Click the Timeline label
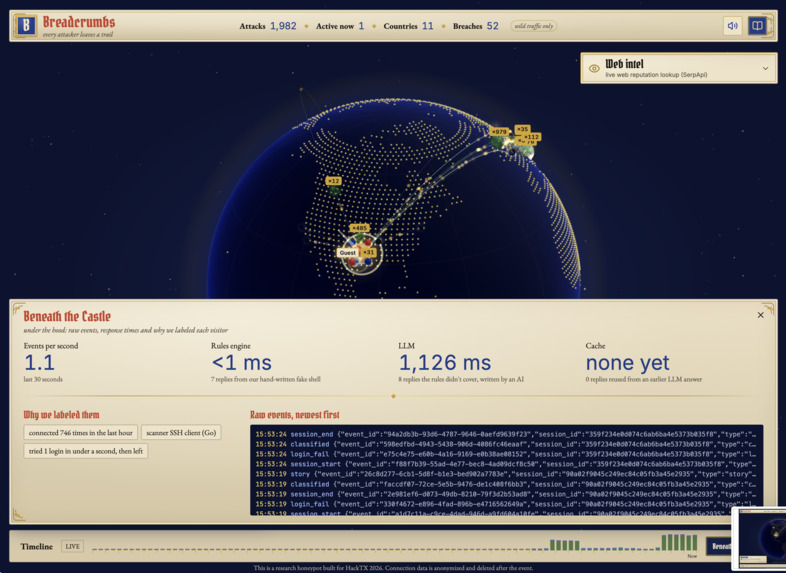This screenshot has height=573, width=786. pos(37,546)
